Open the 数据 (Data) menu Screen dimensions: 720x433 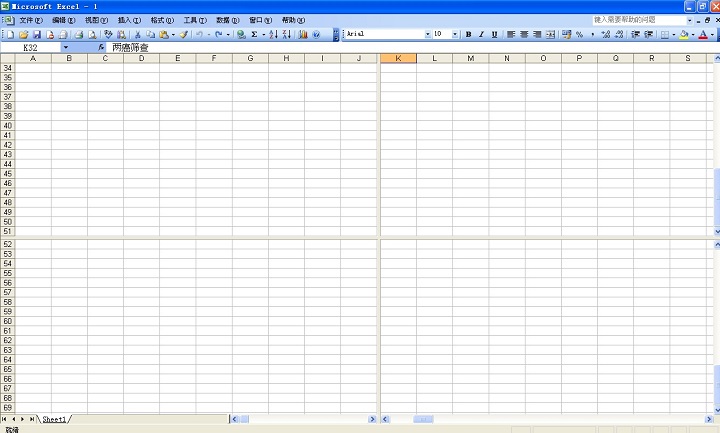227,20
